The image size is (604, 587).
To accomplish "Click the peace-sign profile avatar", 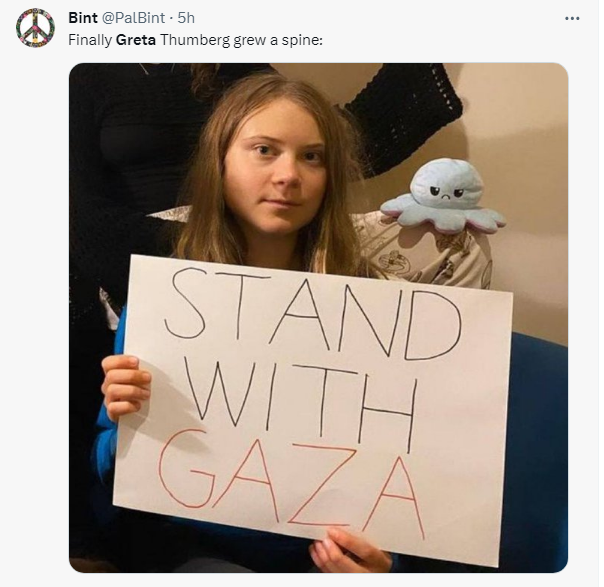I will pos(35,28).
